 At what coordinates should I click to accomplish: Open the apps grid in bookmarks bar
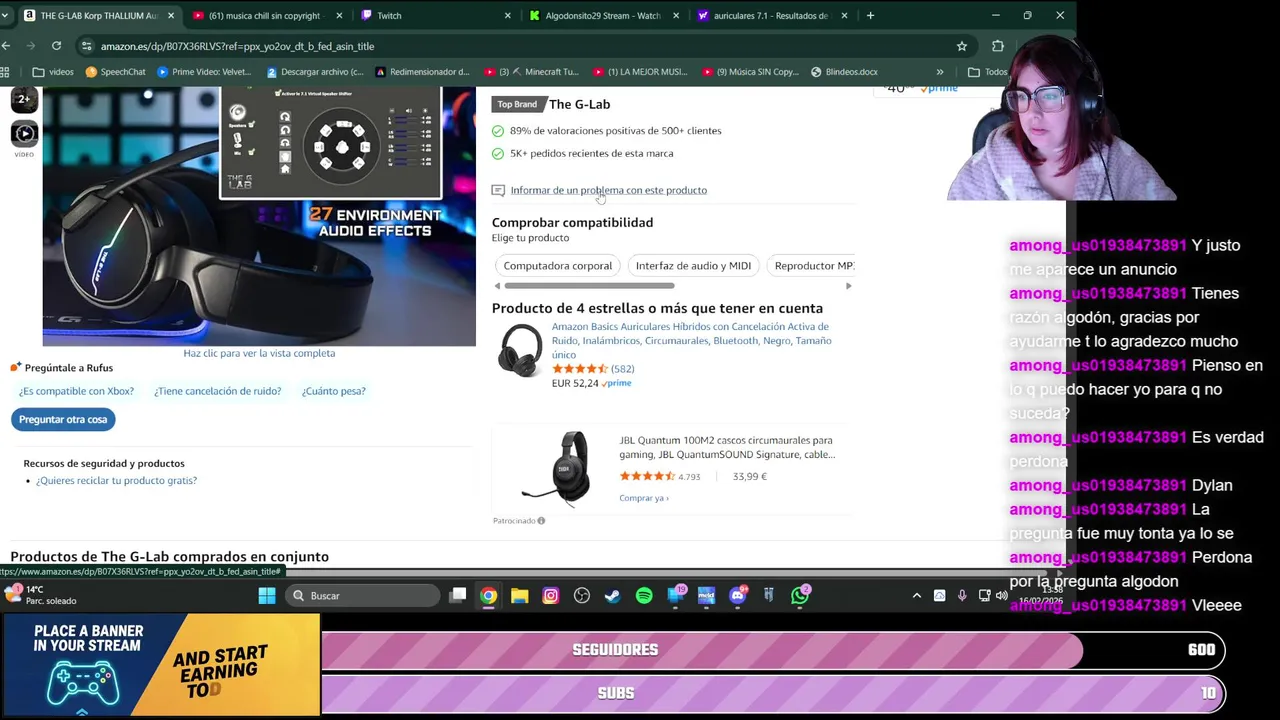coord(5,72)
